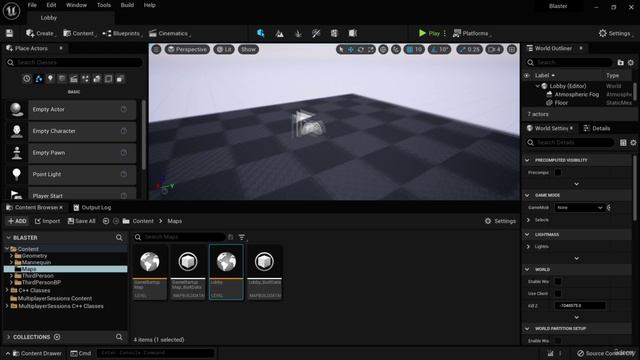Screen dimensions: 640x360
Task: Open the Brush Editing mode icon
Action: [x=353, y=33]
